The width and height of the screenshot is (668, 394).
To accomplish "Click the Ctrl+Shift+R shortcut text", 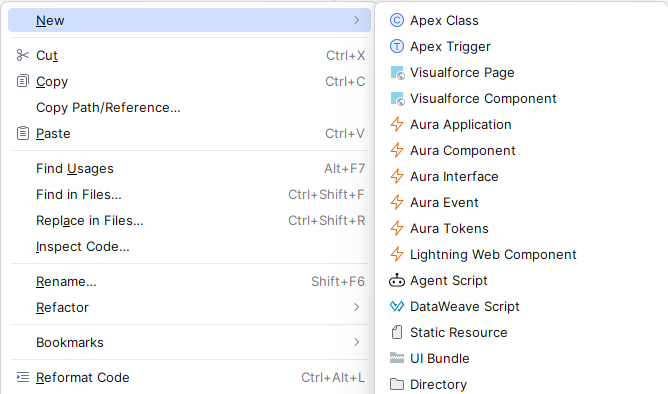I will point(327,221).
